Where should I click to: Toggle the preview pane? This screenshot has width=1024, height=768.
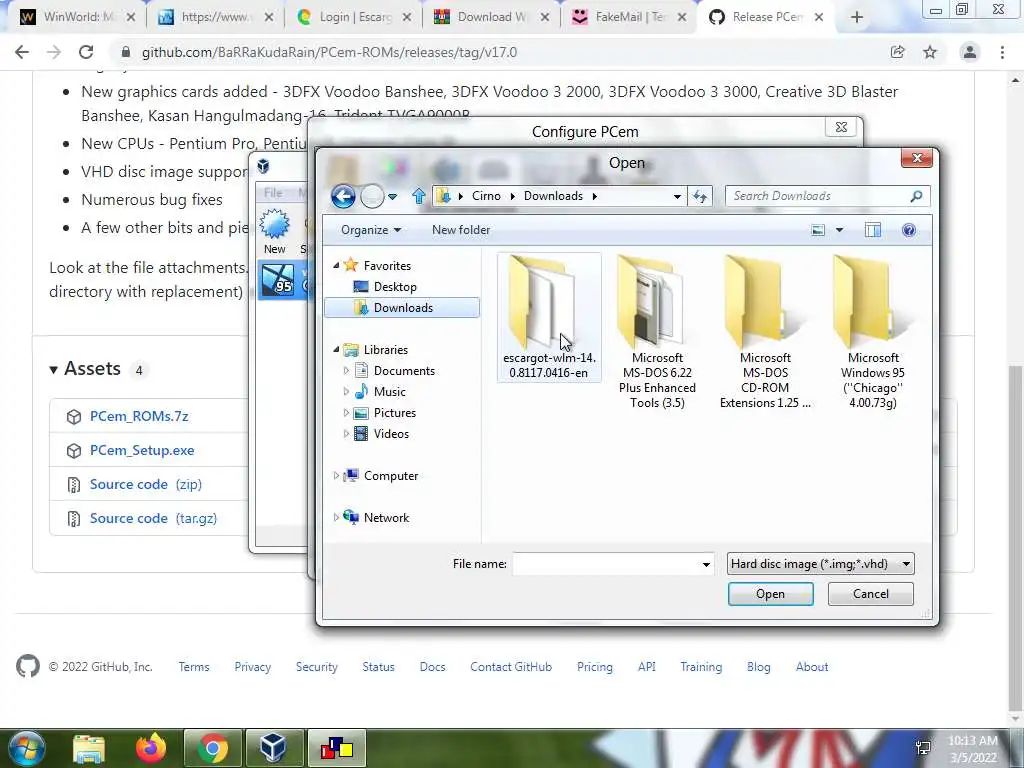[x=872, y=230]
